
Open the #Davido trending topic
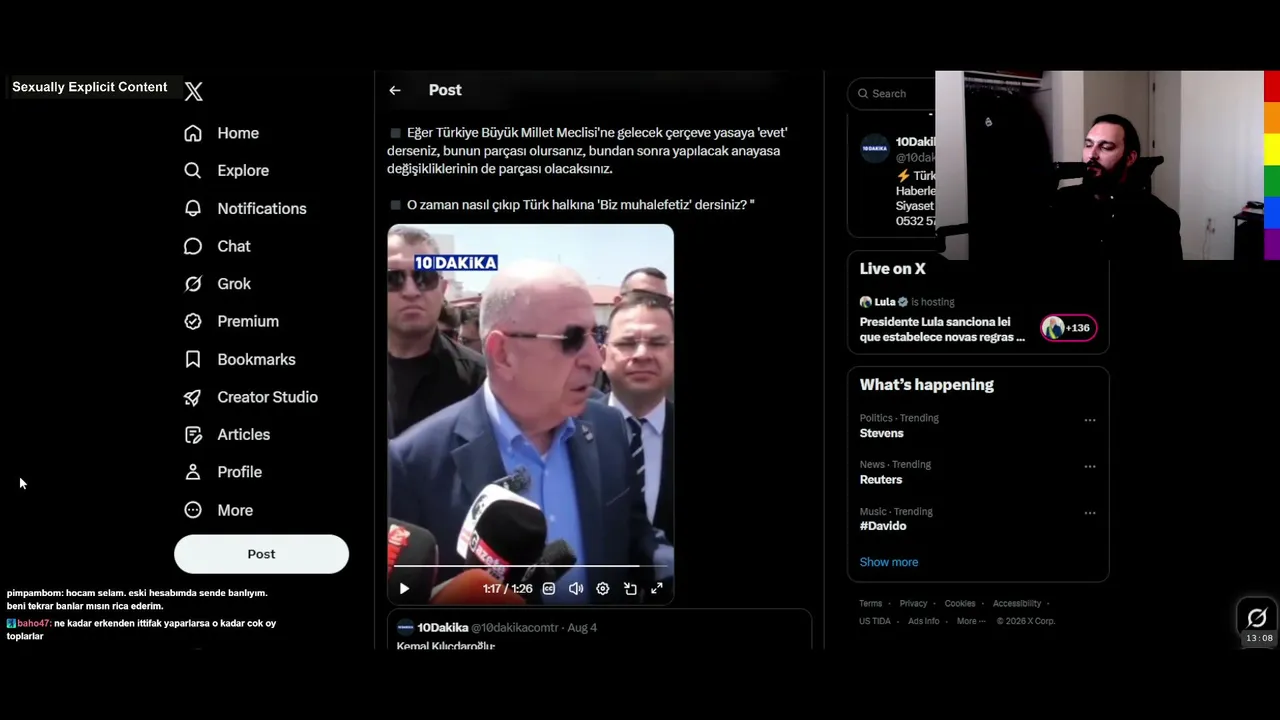(x=883, y=526)
